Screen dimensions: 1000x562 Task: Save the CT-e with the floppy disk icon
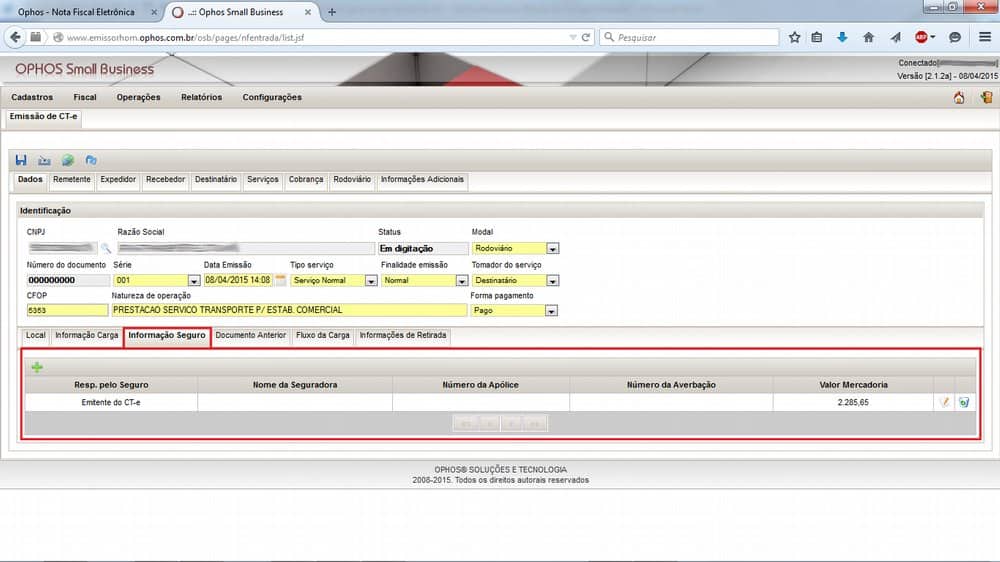(21, 160)
